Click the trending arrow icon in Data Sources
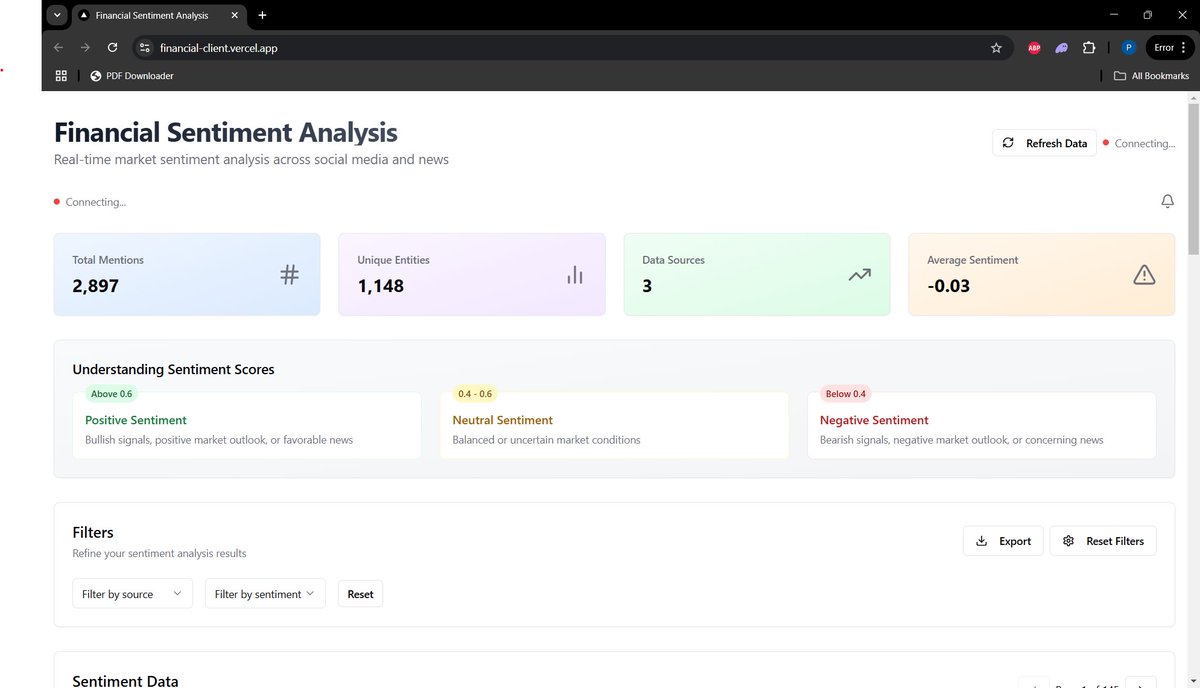The image size is (1200, 688). click(860, 274)
